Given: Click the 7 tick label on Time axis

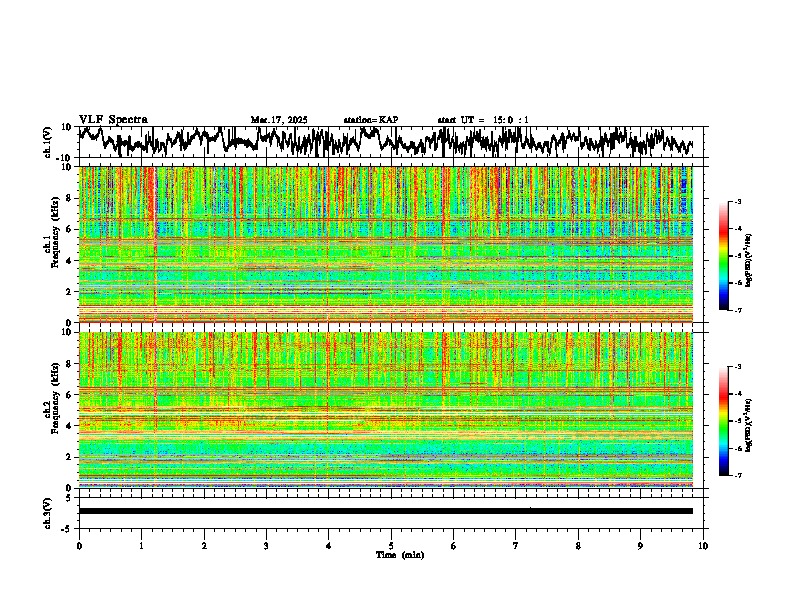Looking at the screenshot, I should [x=516, y=546].
